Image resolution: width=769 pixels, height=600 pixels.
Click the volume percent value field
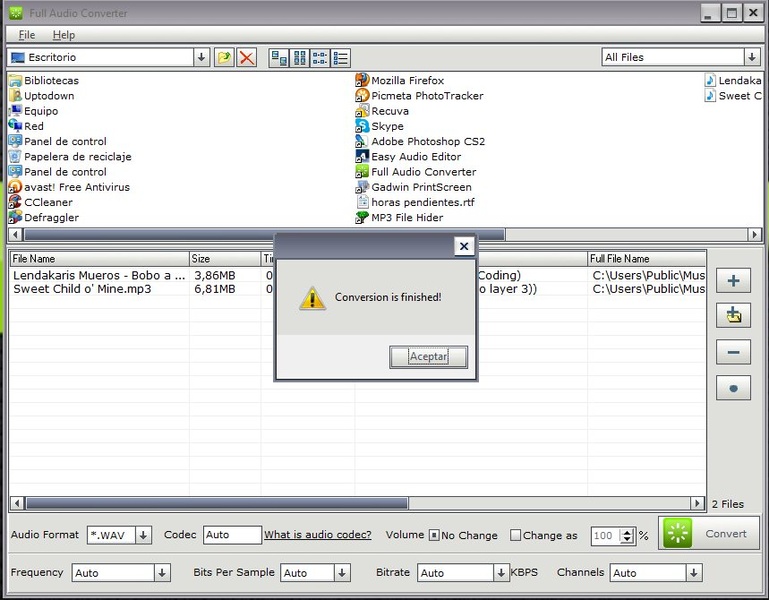tap(606, 536)
